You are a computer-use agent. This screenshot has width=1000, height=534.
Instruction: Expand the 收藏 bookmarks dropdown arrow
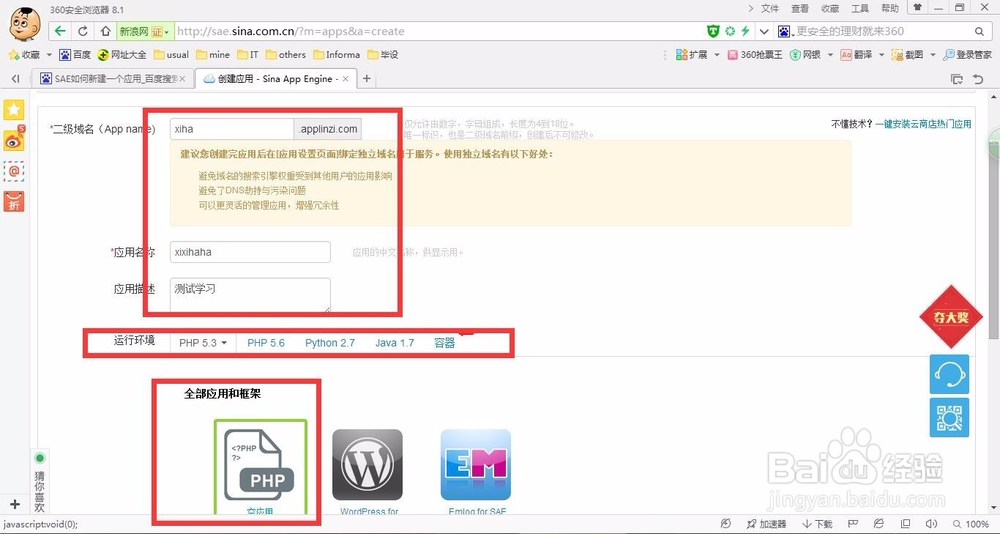(50, 55)
